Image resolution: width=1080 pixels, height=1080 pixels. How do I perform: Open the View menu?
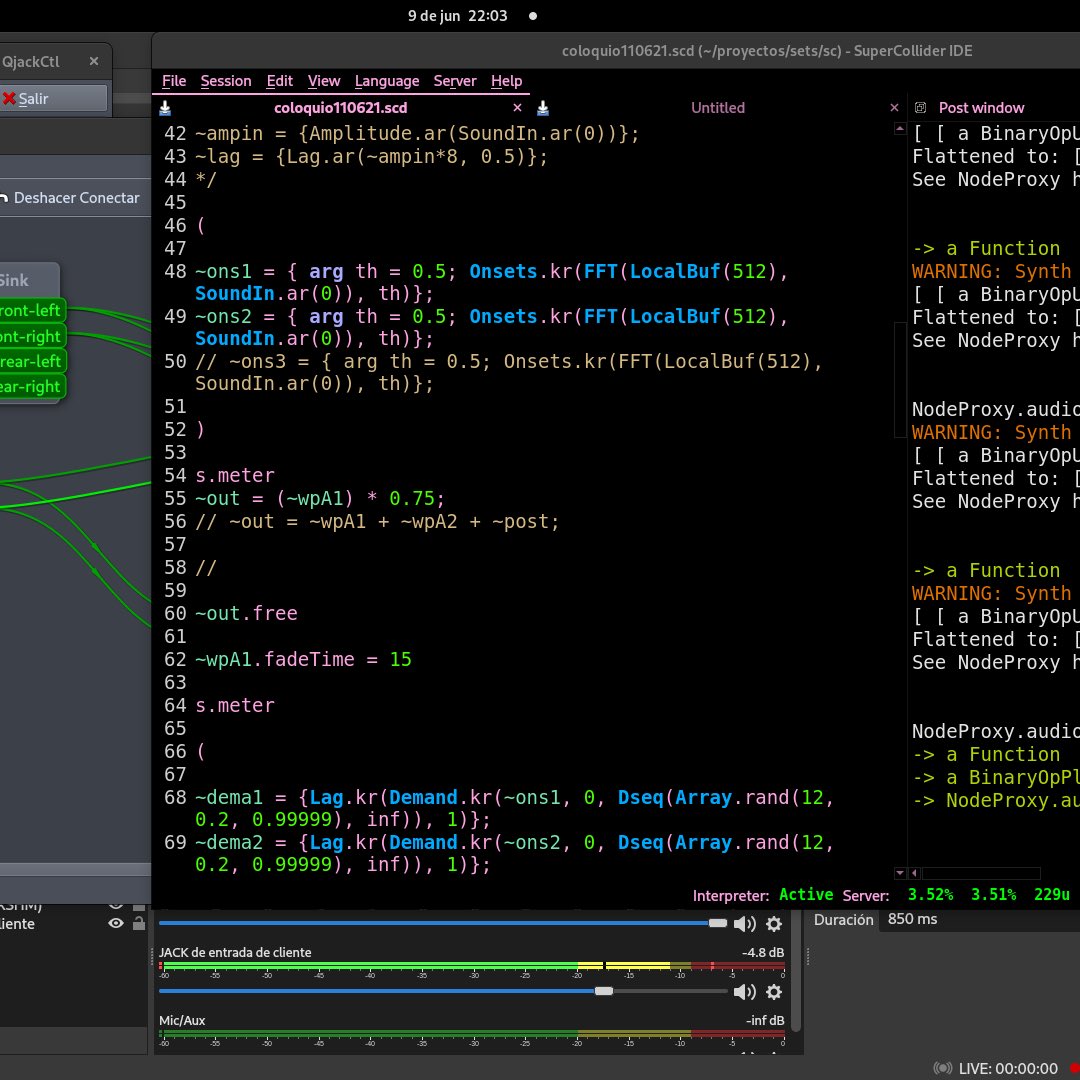point(324,81)
